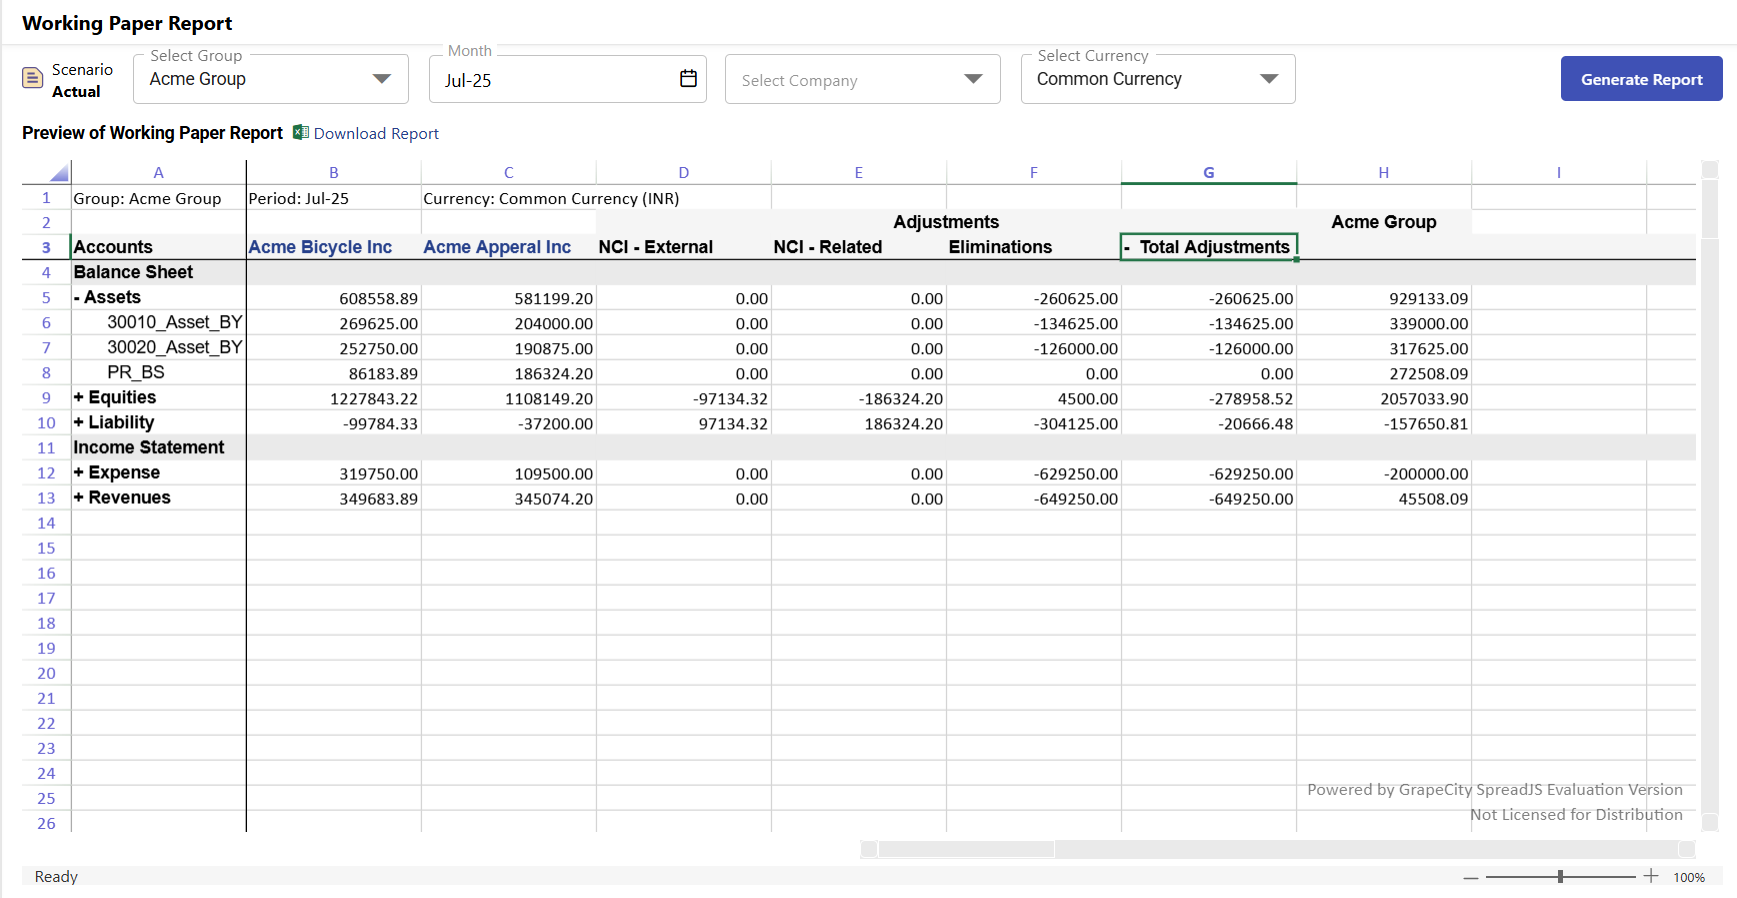Click the vertical scrollbar of the sheet

[x=1710, y=496]
